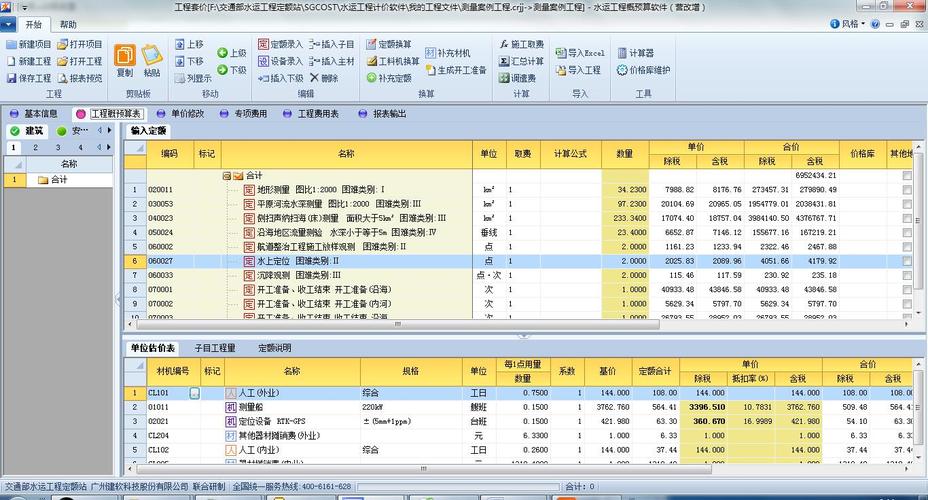
Task: Switch to the 帮助 ribbon tab
Action: pos(68,24)
